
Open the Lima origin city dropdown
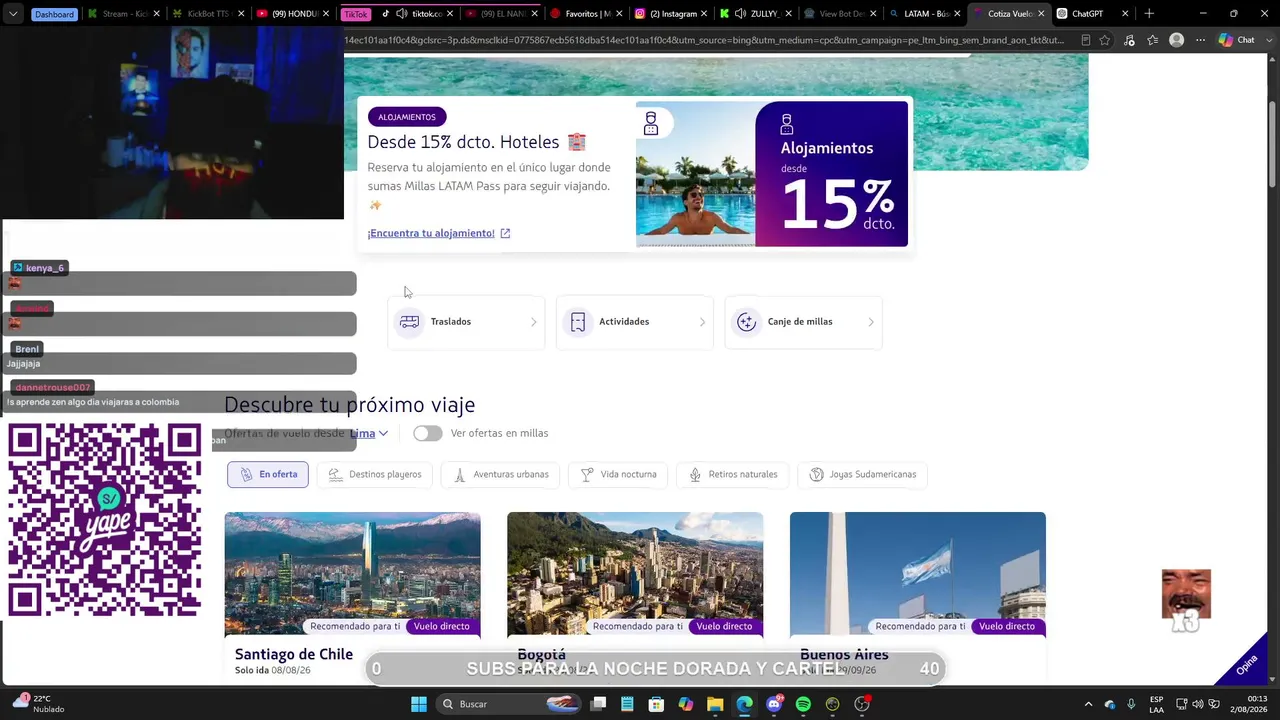point(369,433)
